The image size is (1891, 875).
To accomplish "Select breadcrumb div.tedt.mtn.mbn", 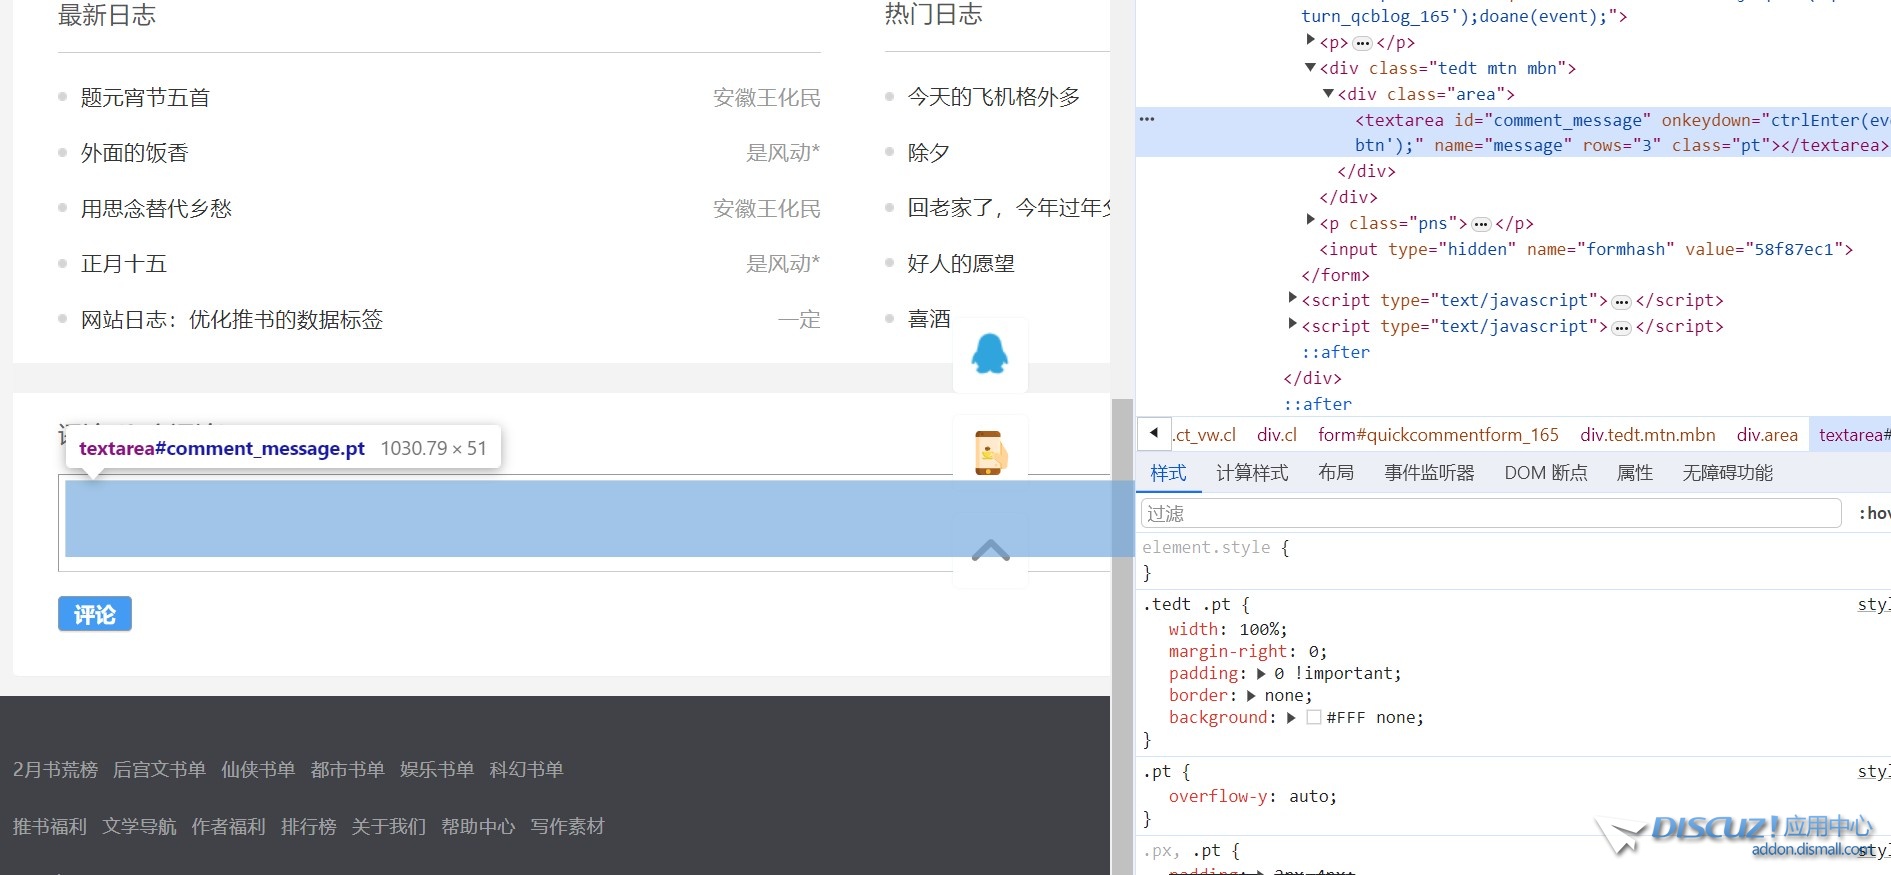I will [1647, 435].
